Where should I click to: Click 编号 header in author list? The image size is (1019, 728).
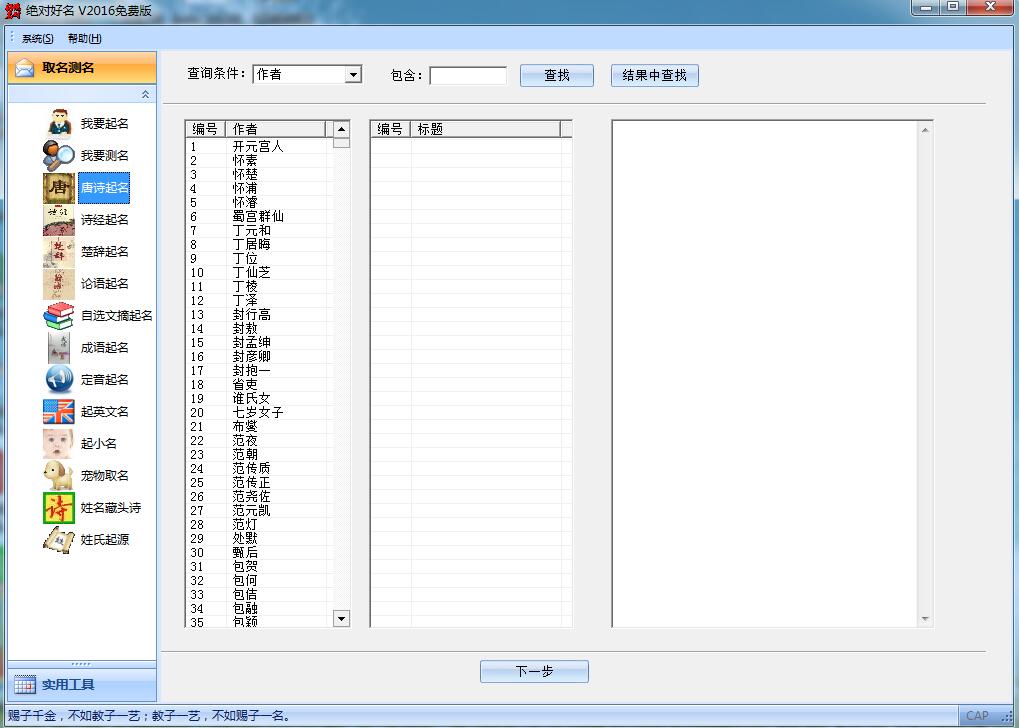pyautogui.click(x=205, y=129)
